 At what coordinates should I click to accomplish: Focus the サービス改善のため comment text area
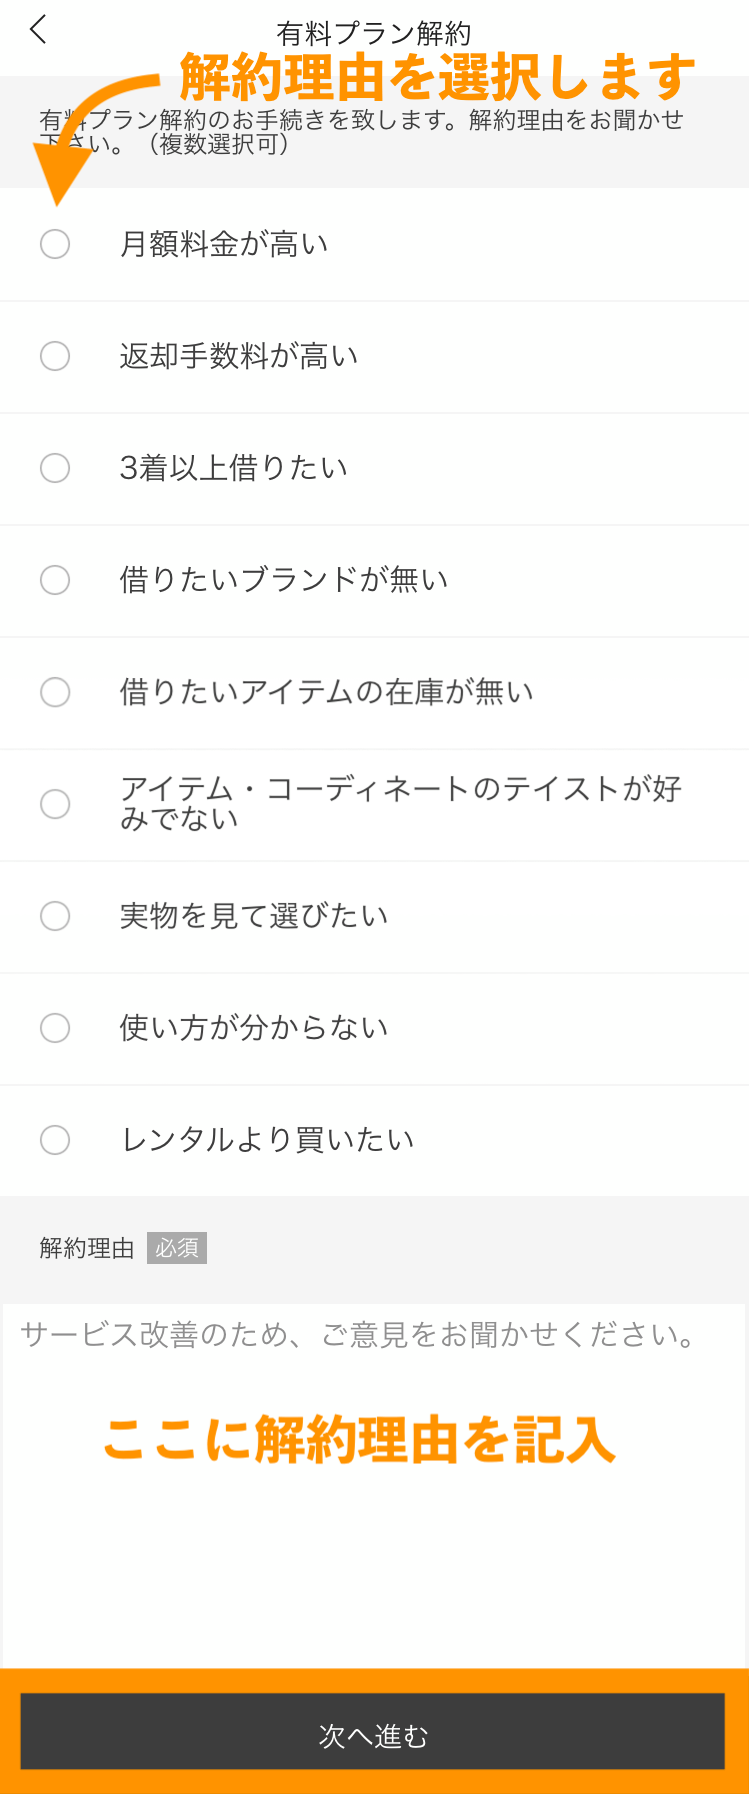point(373,1484)
